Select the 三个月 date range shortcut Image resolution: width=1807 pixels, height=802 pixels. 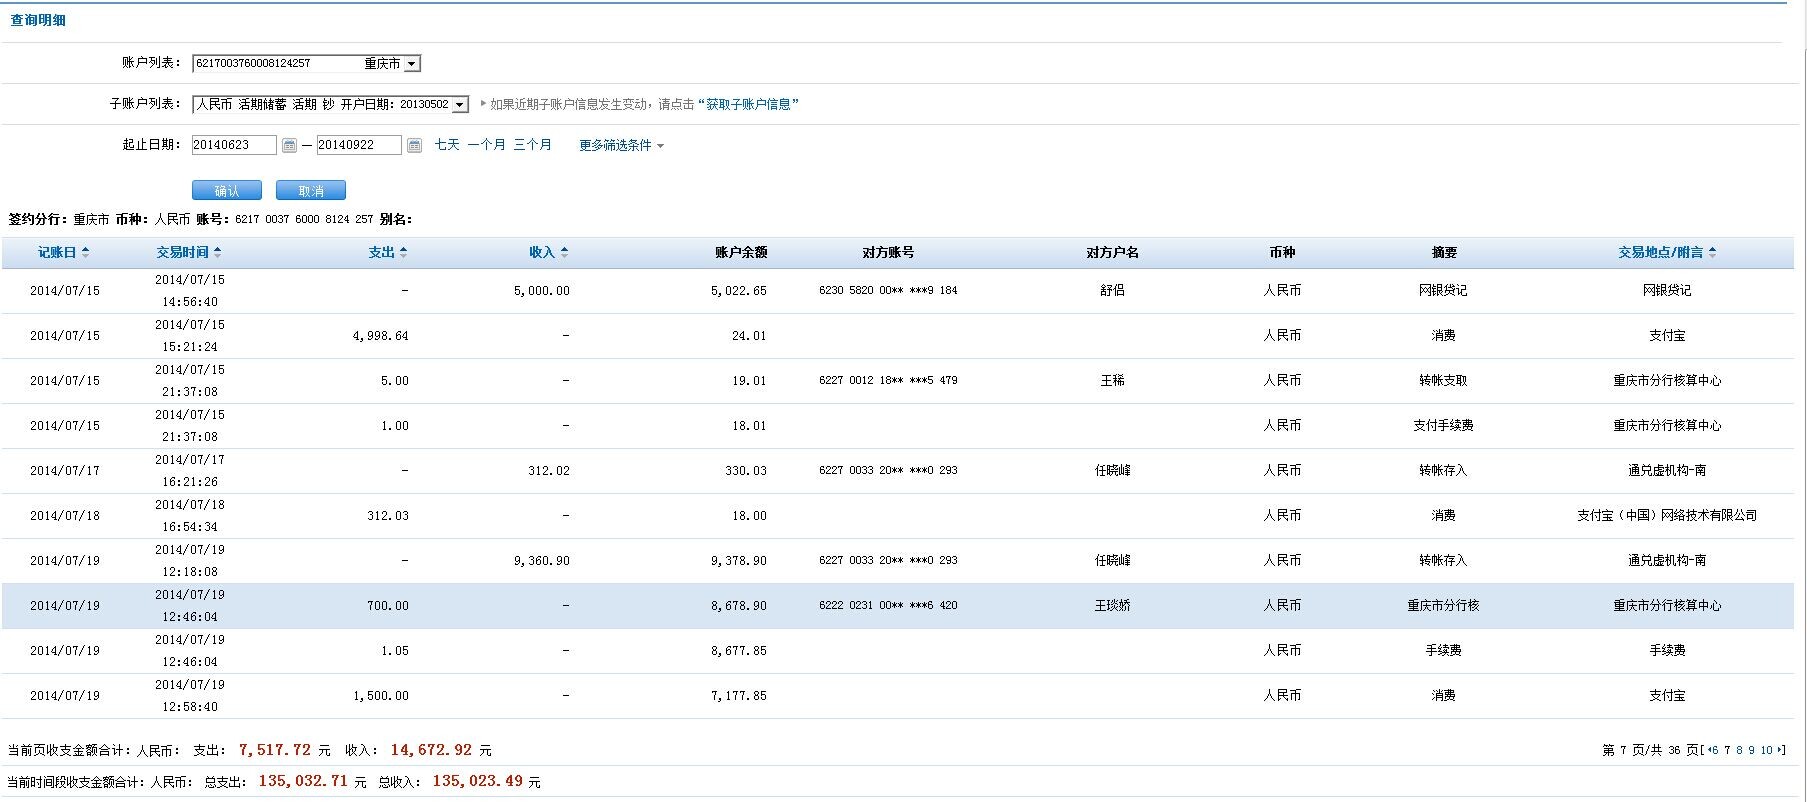(532, 145)
